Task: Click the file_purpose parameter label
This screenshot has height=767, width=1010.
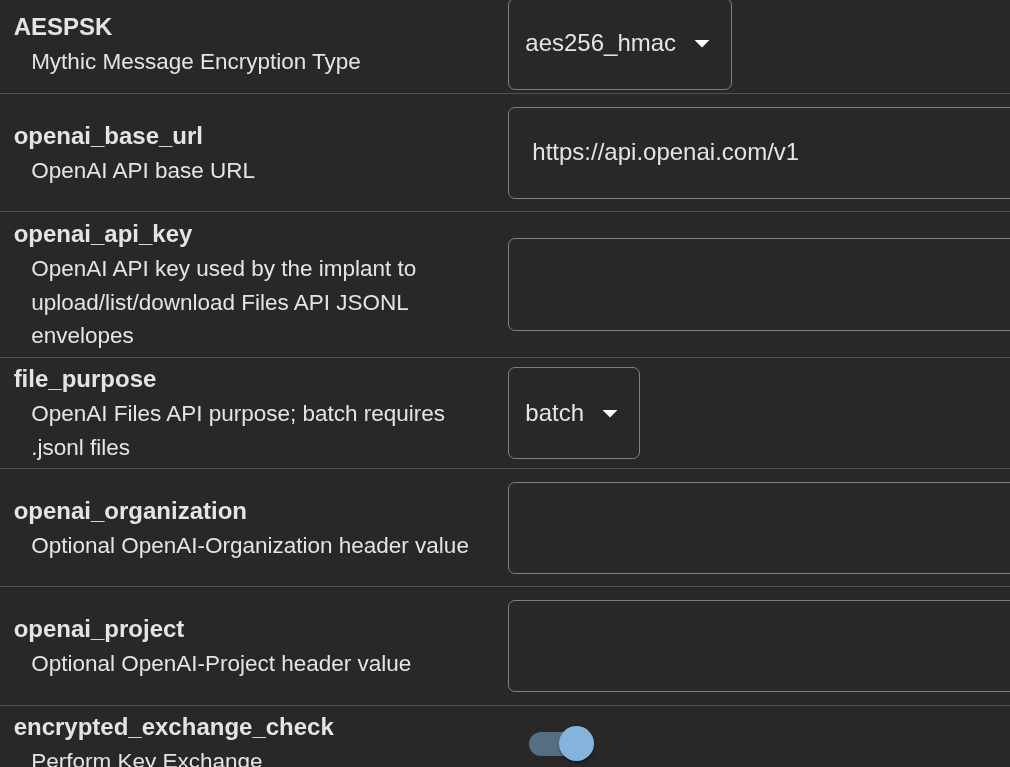Action: [85, 379]
